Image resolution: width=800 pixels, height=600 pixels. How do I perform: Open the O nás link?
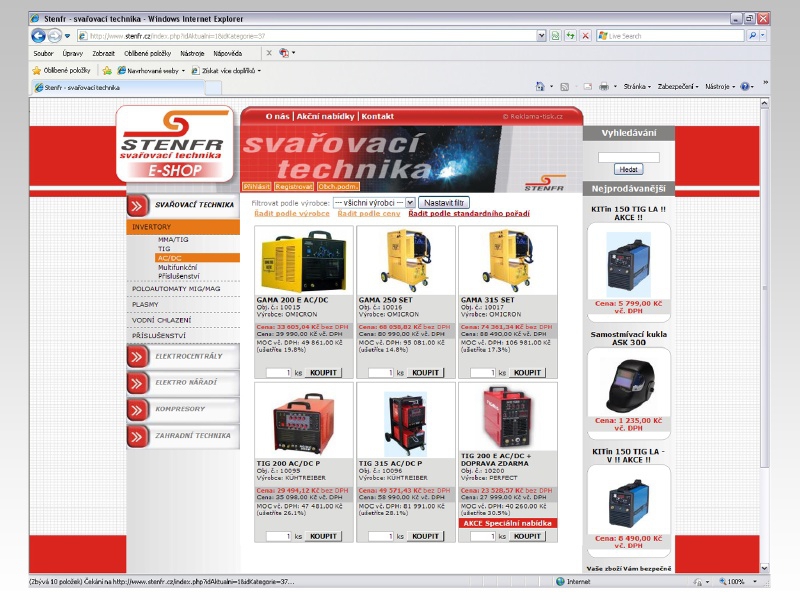click(277, 116)
